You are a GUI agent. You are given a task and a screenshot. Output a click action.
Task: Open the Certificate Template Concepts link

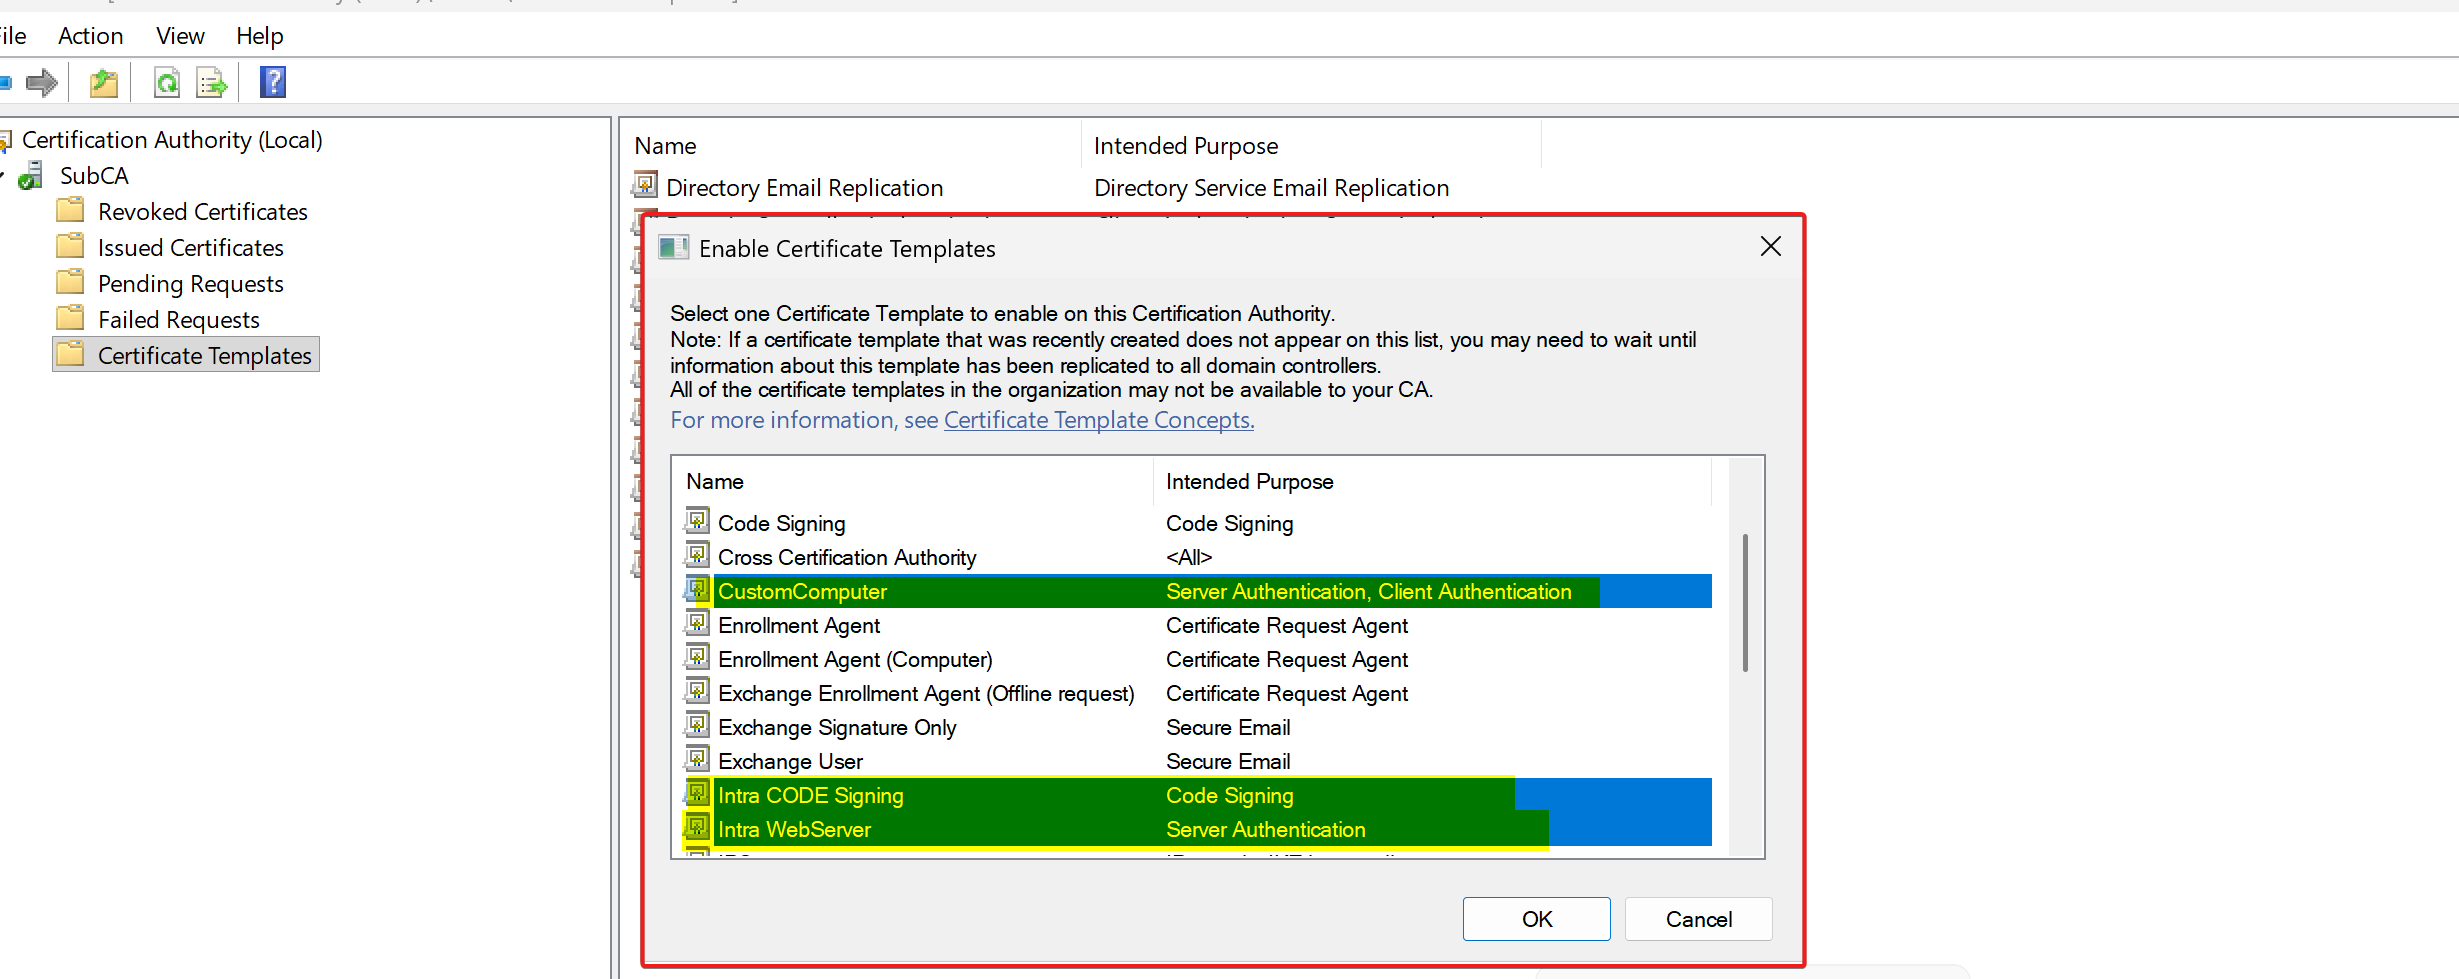pyautogui.click(x=1098, y=420)
